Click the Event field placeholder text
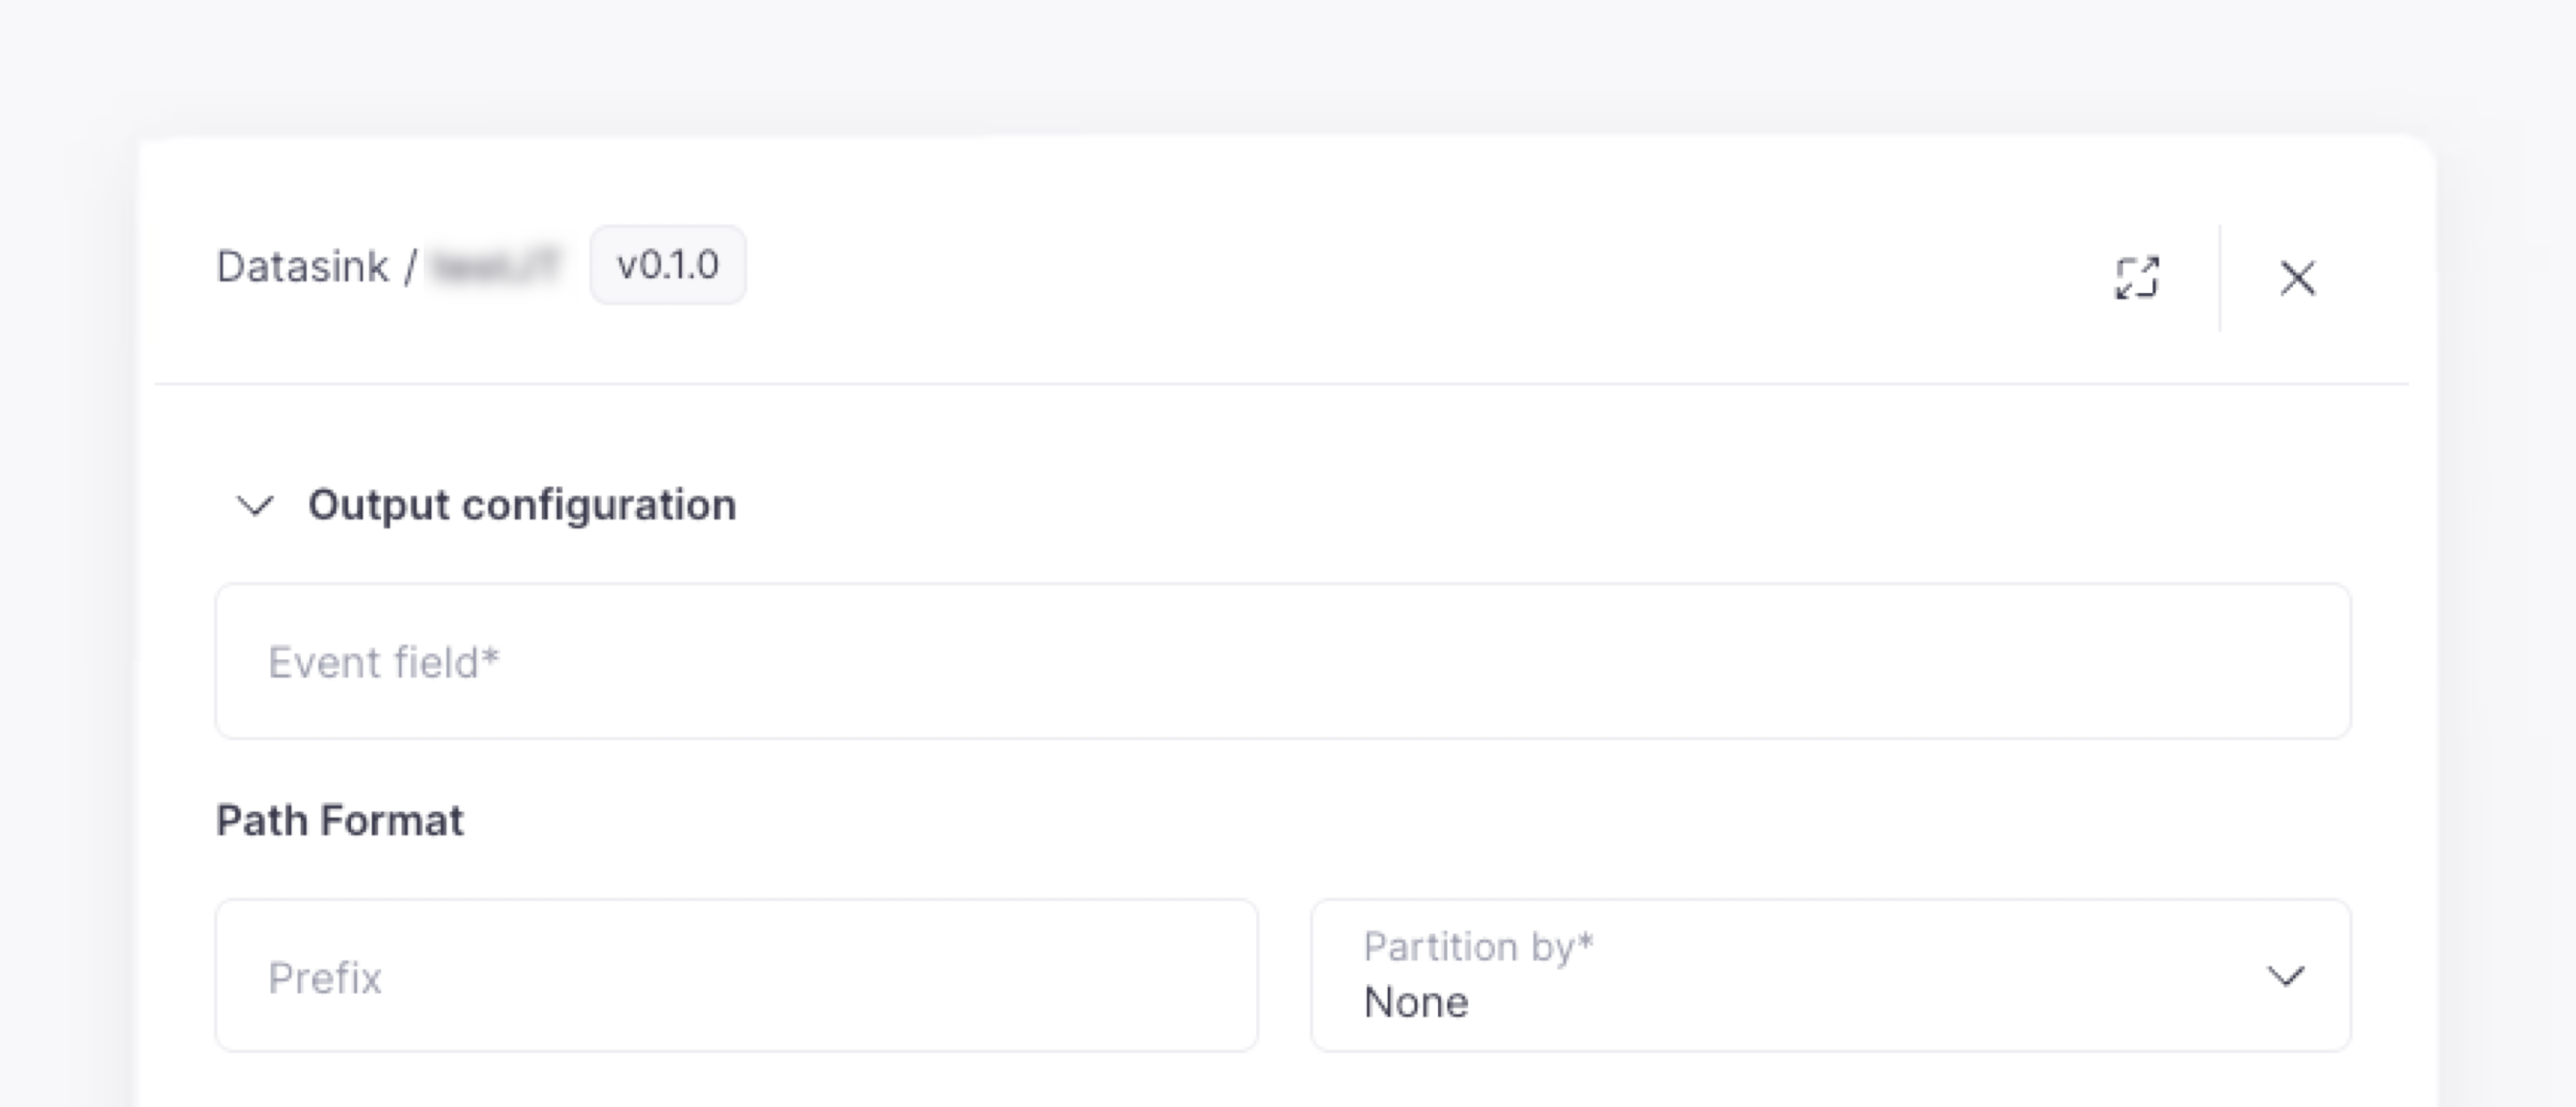The height and width of the screenshot is (1107, 2576). [x=383, y=662]
